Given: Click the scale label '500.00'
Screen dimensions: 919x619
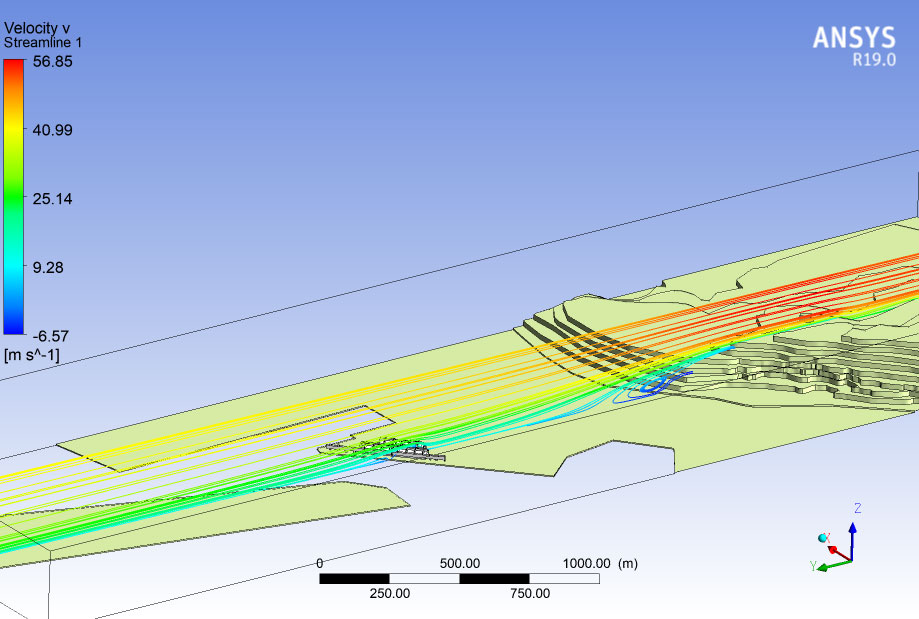Looking at the screenshot, I should [460, 564].
